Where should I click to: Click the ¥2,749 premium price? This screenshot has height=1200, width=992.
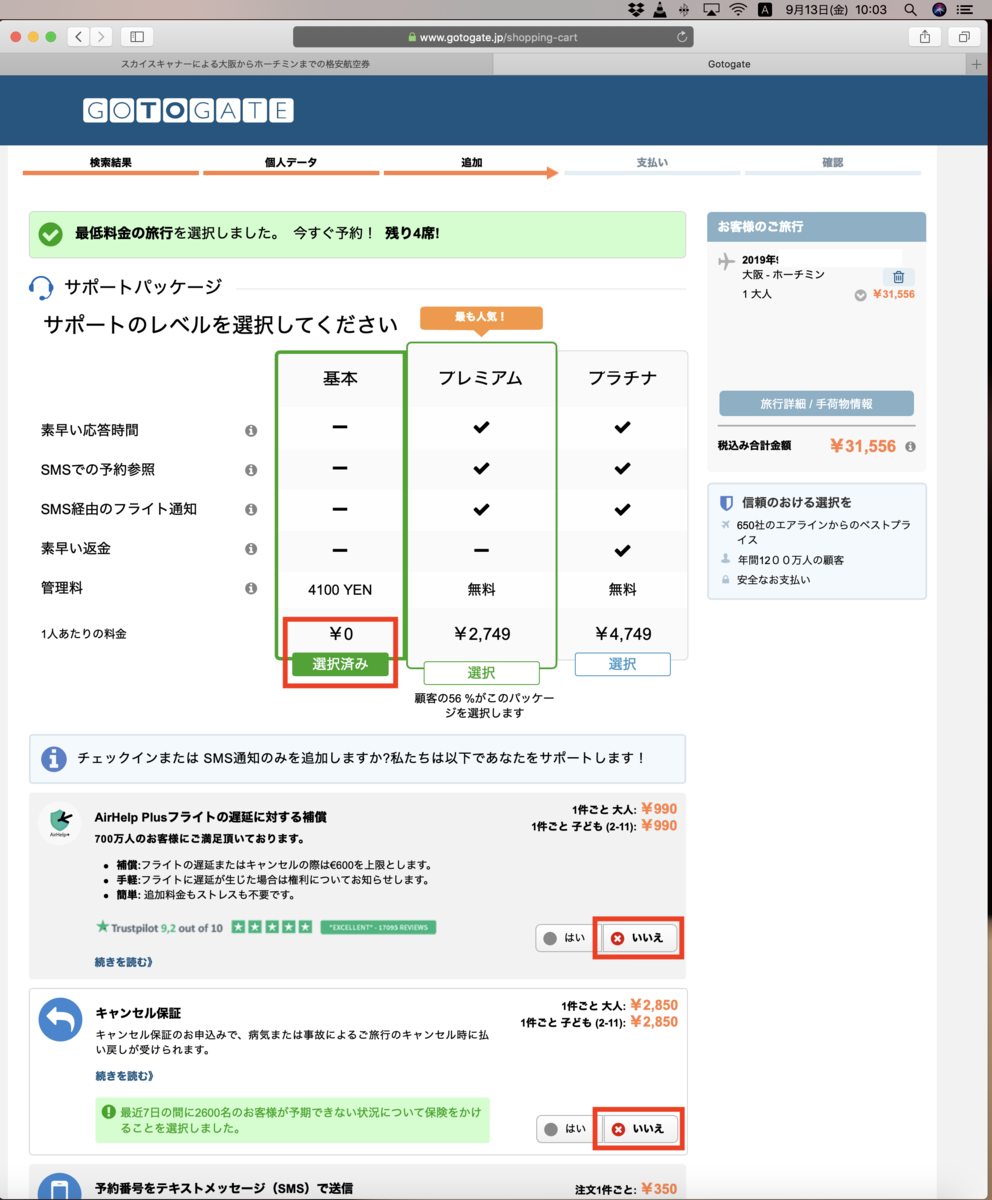[481, 633]
